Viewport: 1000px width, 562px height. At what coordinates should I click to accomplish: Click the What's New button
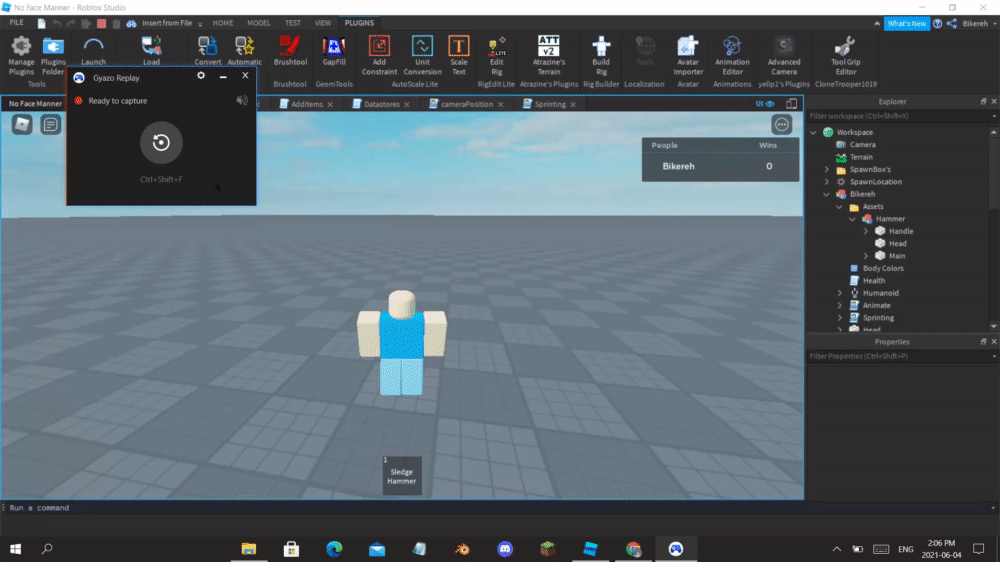click(x=906, y=24)
